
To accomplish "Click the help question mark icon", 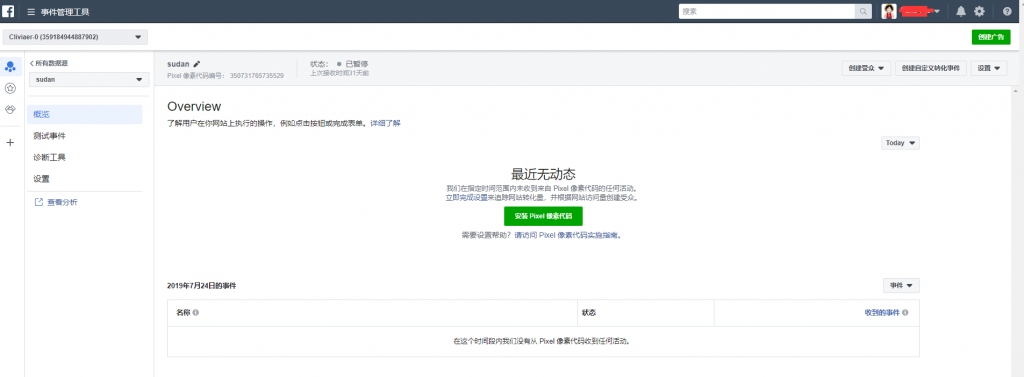I will point(1007,12).
